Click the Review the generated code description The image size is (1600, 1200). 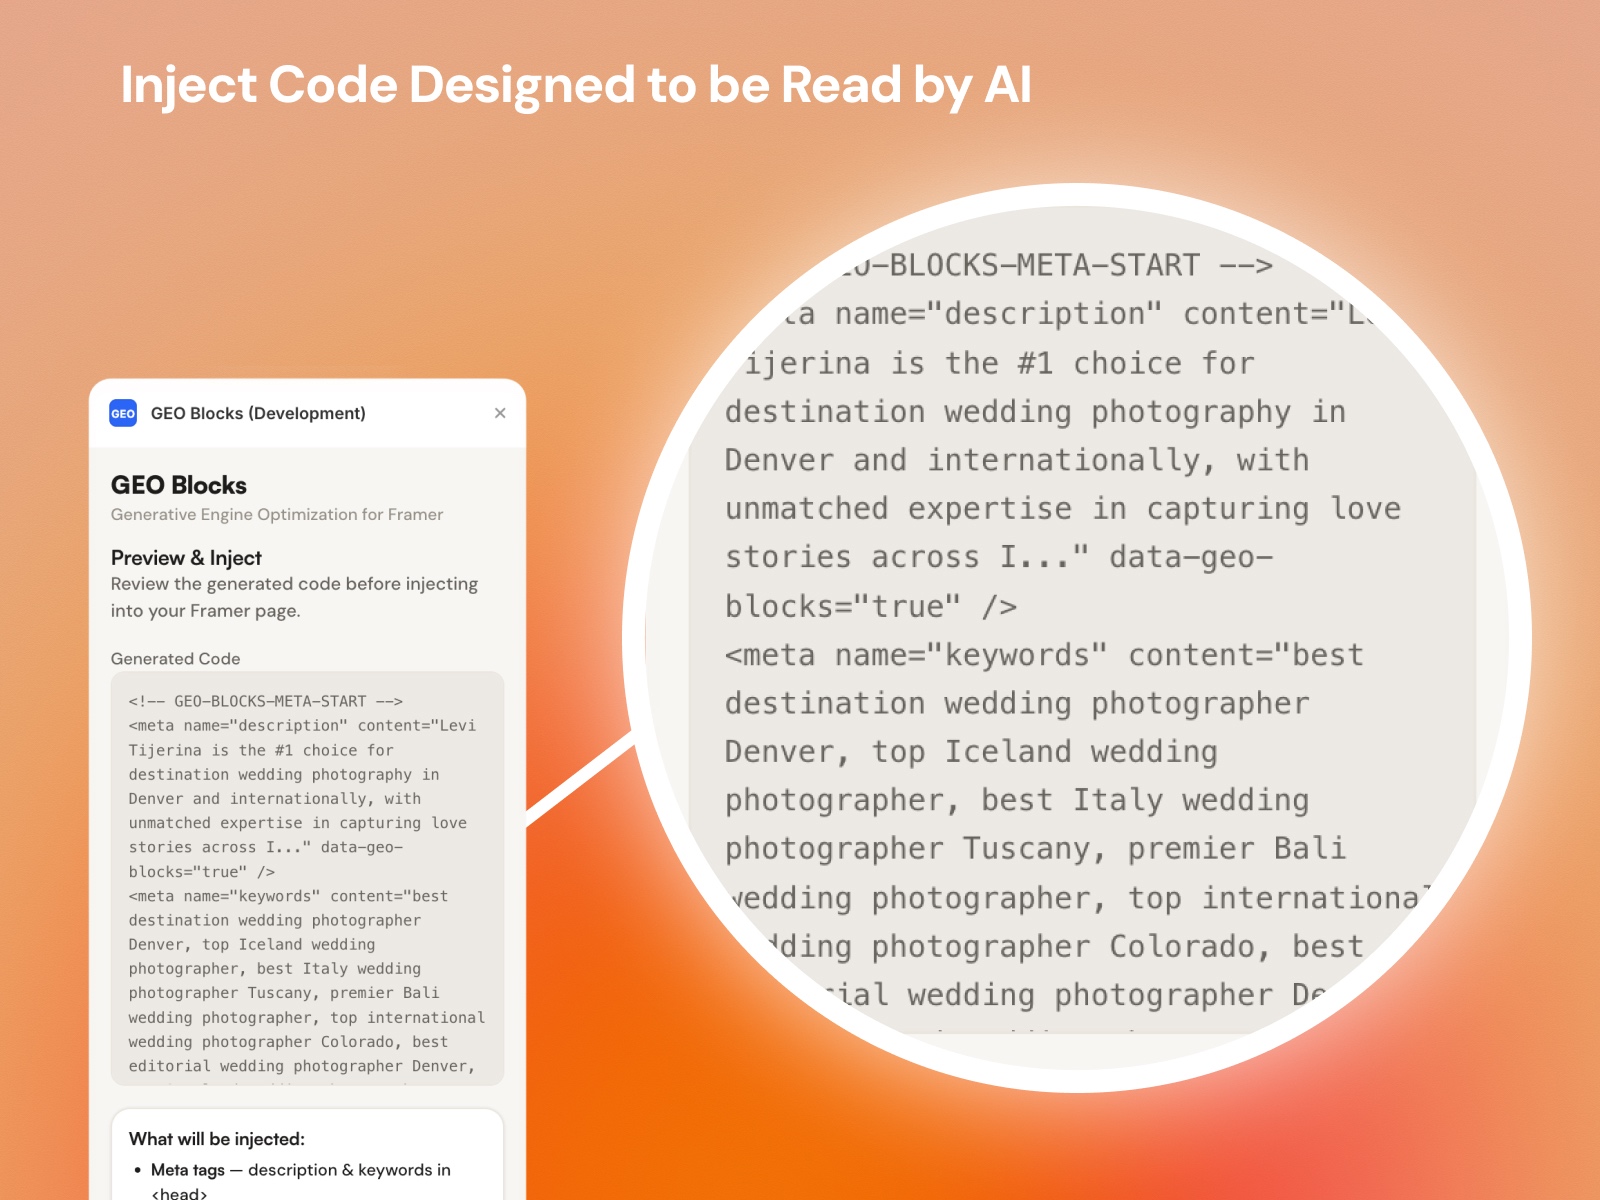[x=294, y=597]
